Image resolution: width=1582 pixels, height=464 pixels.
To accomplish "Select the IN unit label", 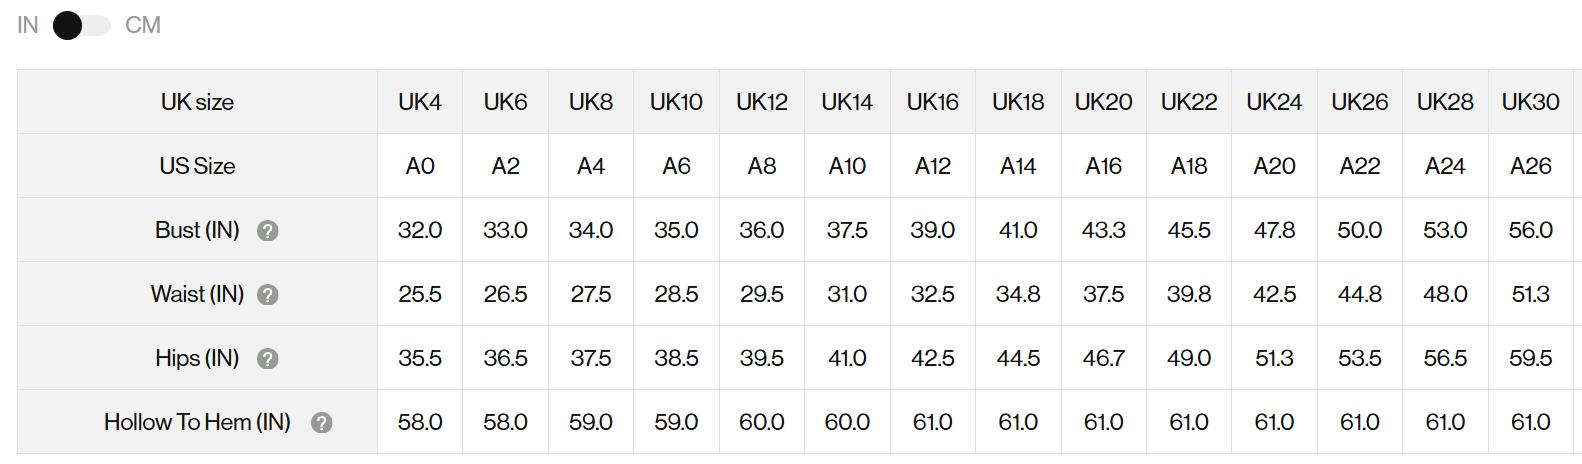I will 28,25.
